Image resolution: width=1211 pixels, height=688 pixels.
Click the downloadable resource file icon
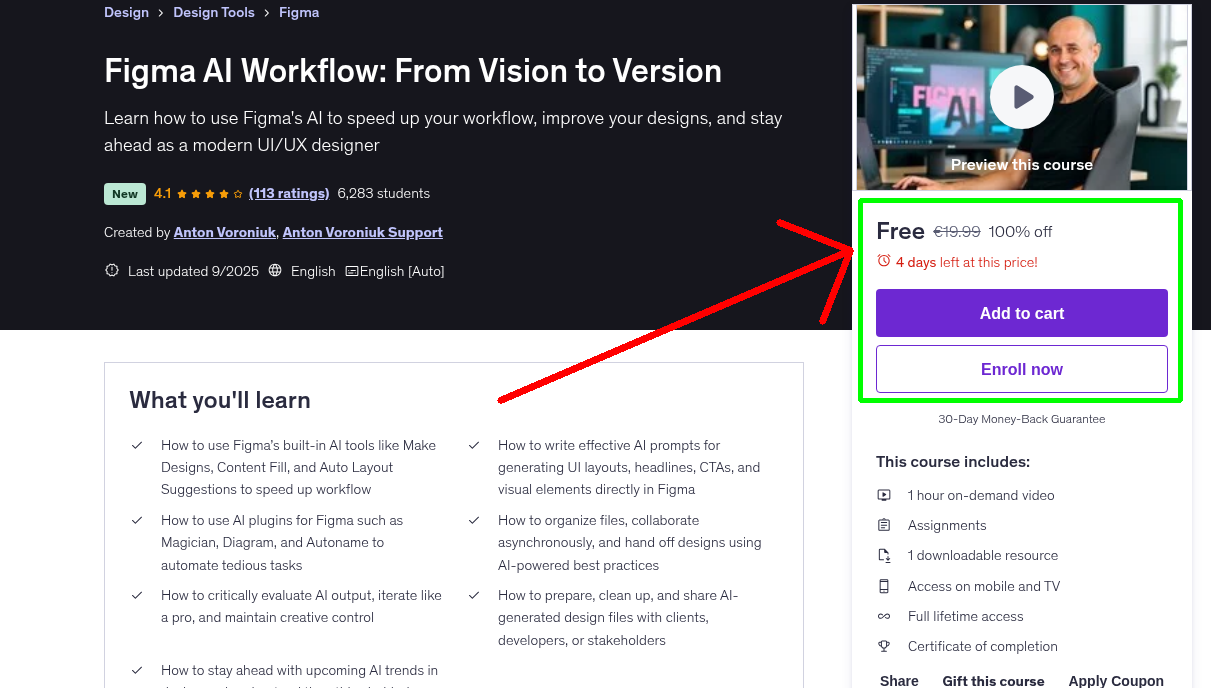[884, 555]
